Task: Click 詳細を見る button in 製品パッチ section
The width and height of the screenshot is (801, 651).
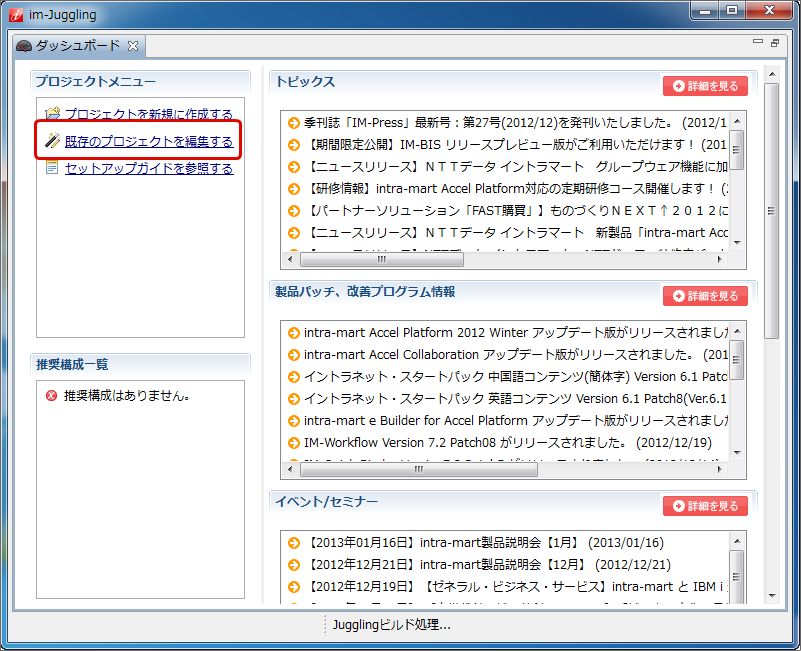Action: (705, 296)
